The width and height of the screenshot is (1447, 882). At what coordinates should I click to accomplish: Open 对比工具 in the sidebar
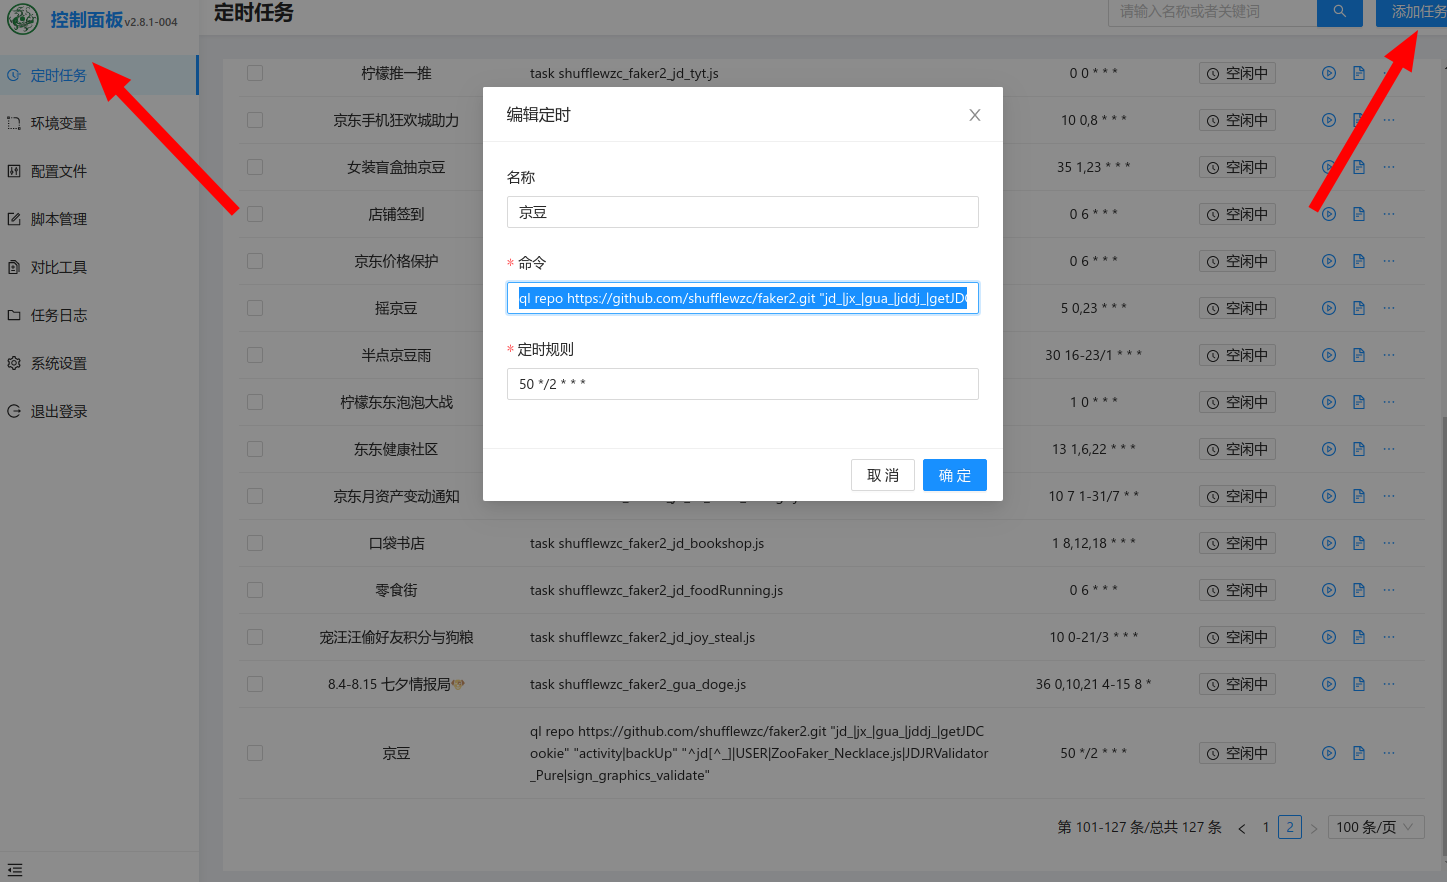99,267
